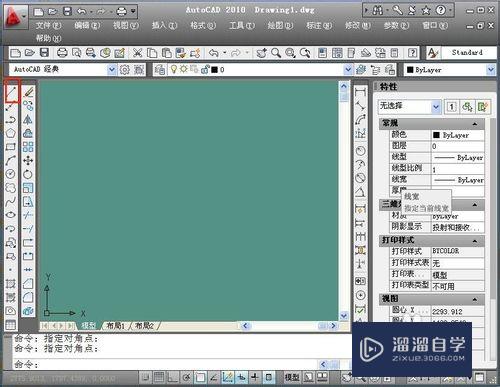Select the Mirror tool
This screenshot has height=387, width=500.
pyautogui.click(x=28, y=119)
